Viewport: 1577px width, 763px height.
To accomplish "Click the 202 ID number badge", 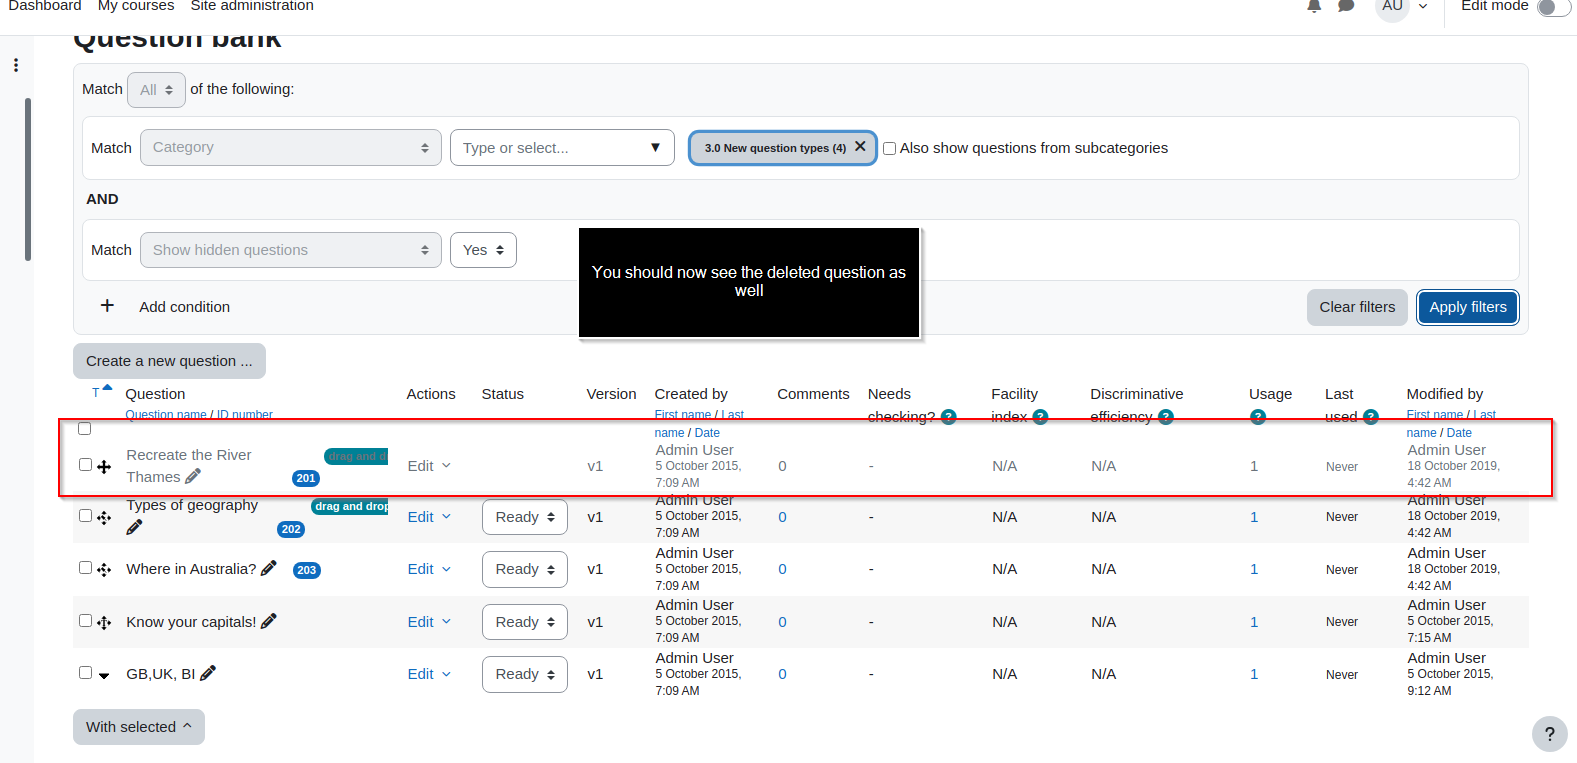I will [x=291, y=529].
